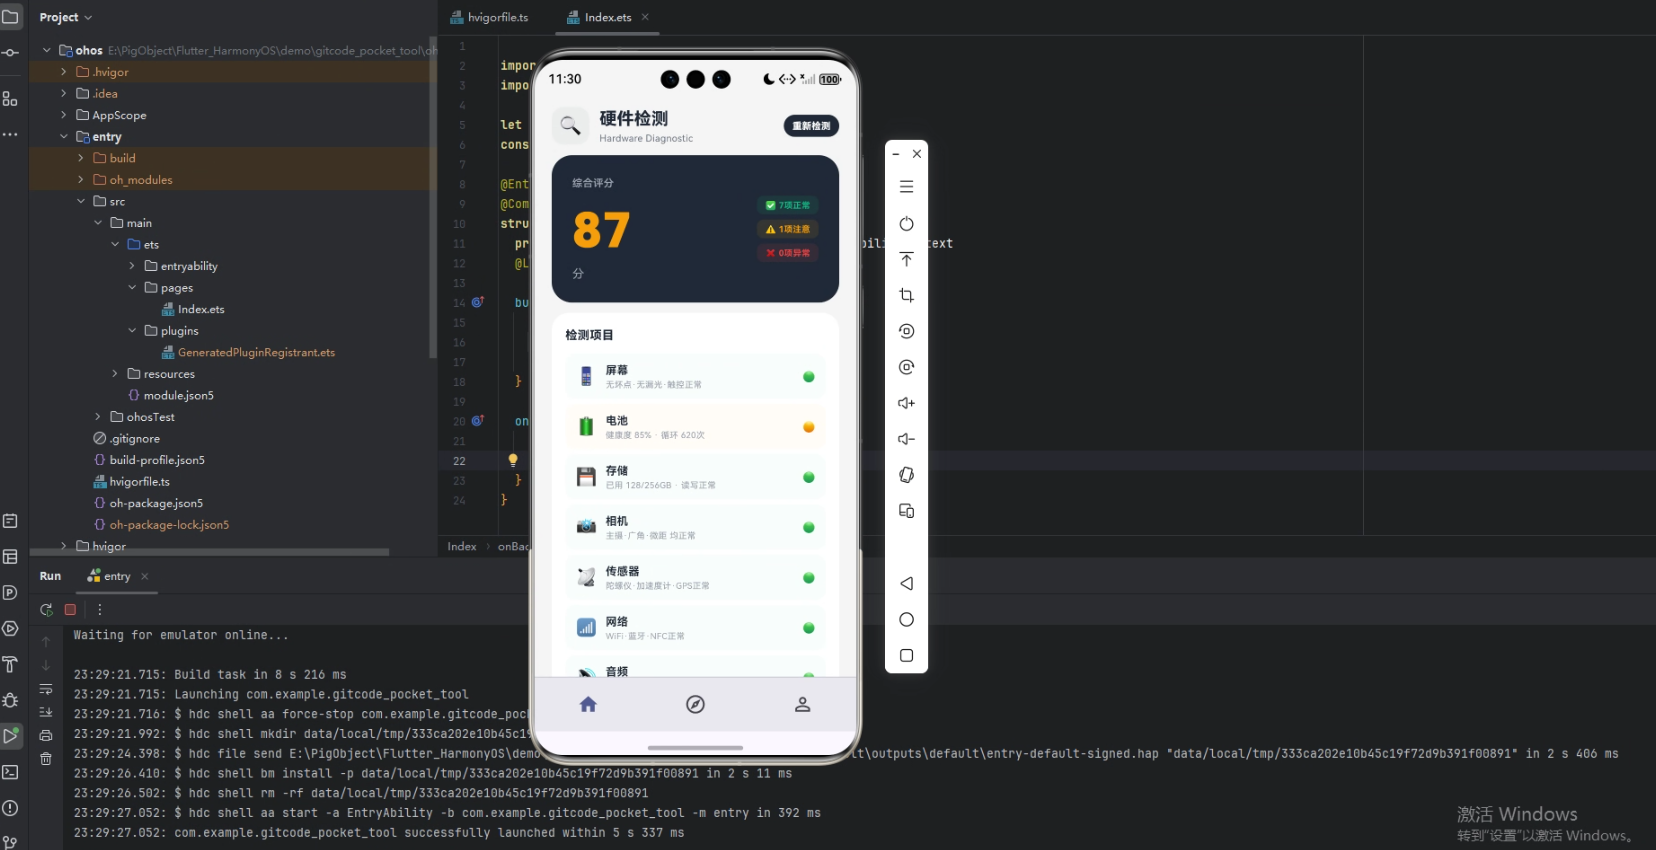Expand the resources folder
This screenshot has width=1656, height=850.
(x=115, y=374)
